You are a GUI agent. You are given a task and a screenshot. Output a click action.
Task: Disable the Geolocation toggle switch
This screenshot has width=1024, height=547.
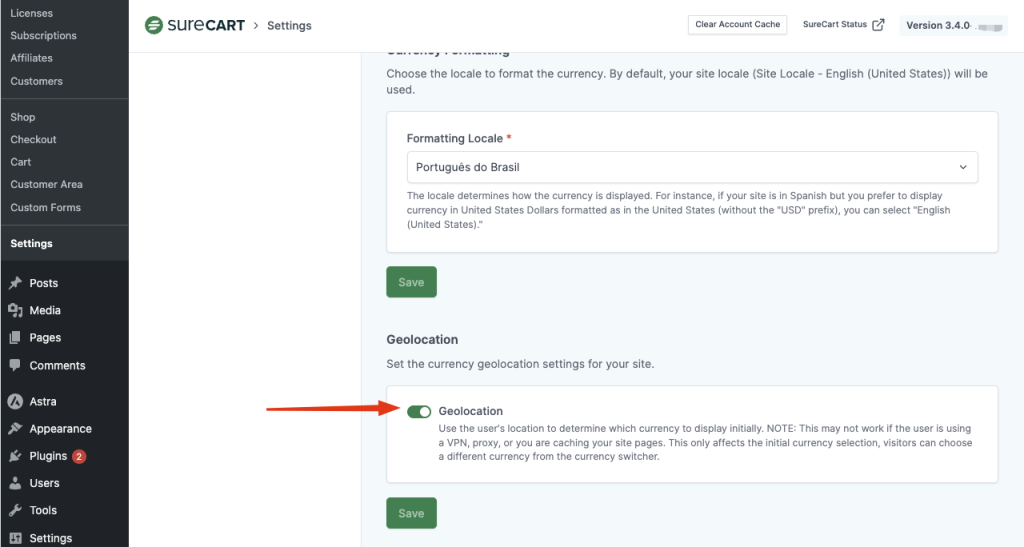coord(419,411)
